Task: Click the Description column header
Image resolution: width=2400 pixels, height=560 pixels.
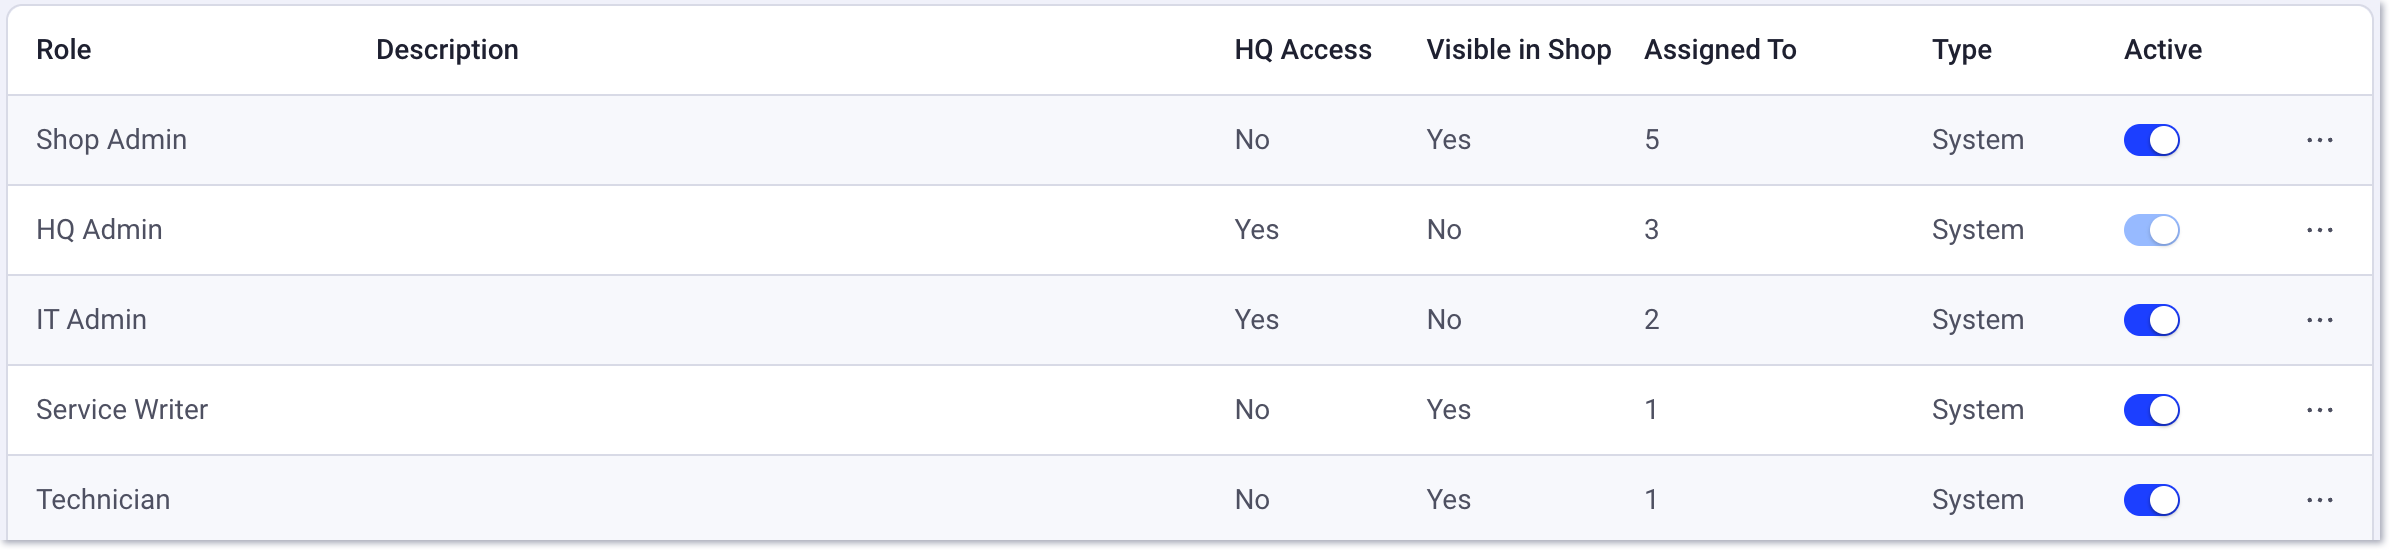Action: point(447,50)
